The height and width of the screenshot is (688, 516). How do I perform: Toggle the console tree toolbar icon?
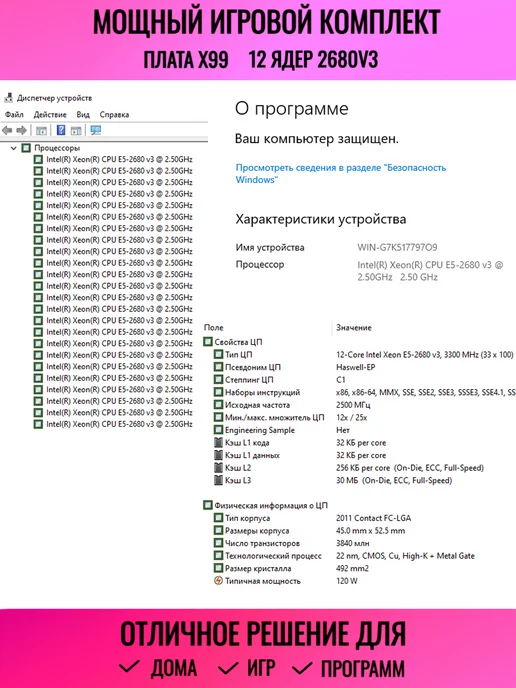click(x=41, y=130)
